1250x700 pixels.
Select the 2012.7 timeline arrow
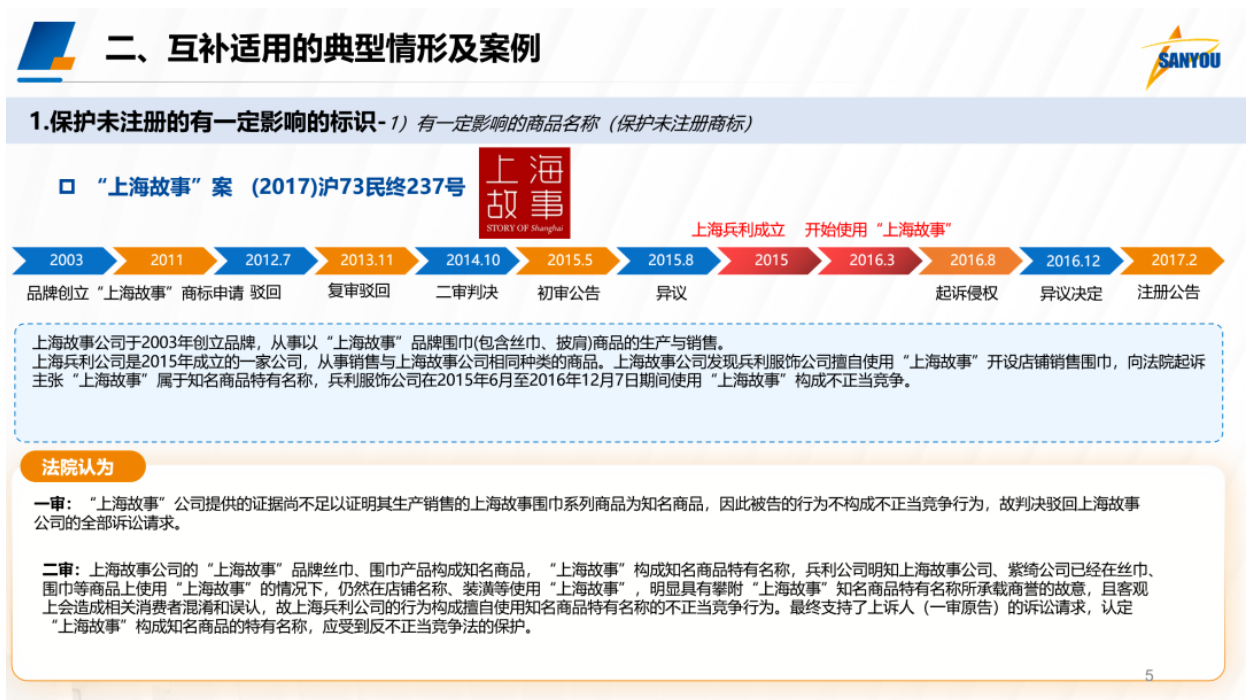coord(267,260)
